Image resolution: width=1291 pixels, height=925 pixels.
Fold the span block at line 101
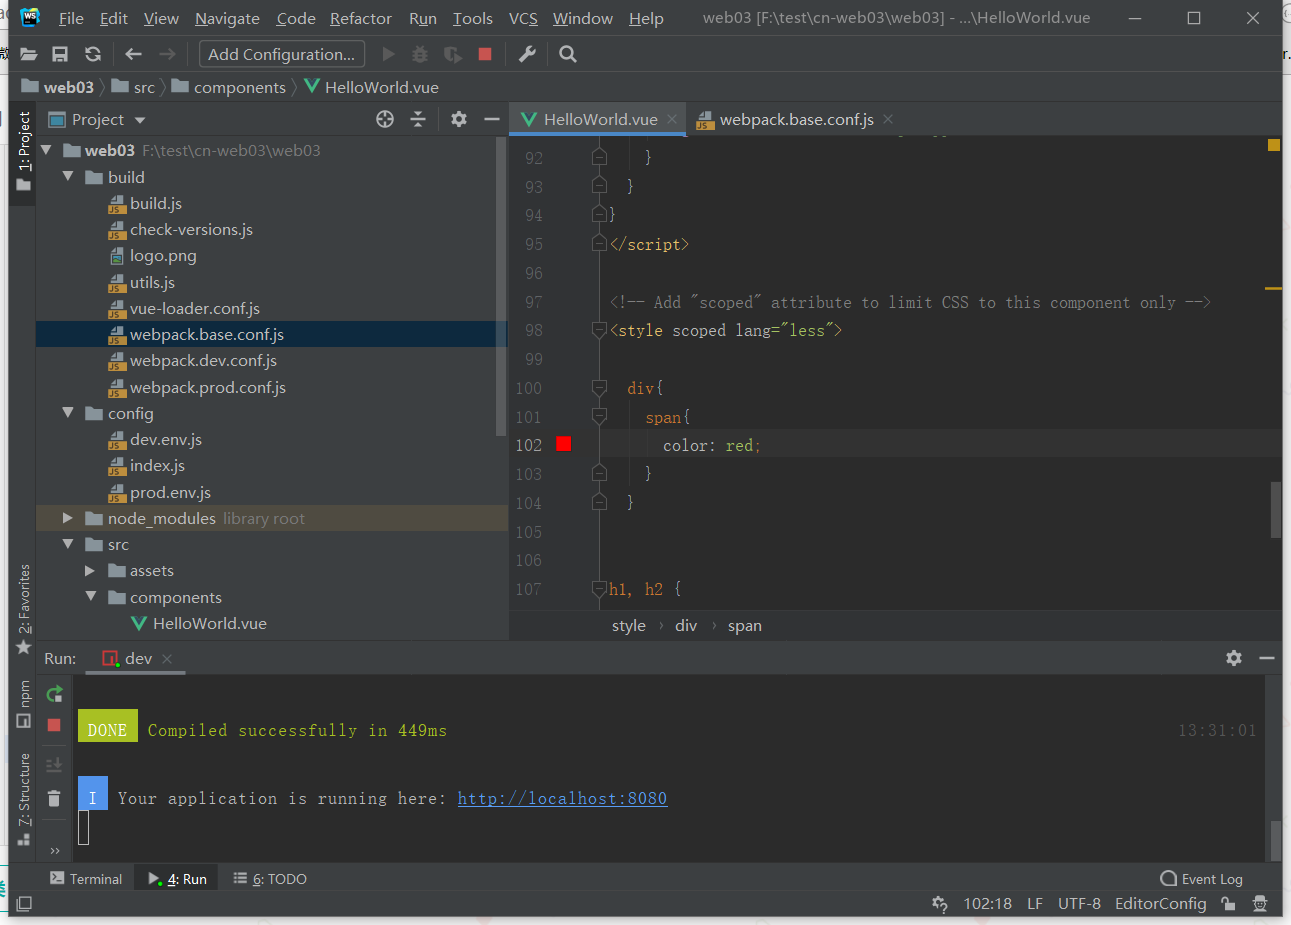point(599,416)
